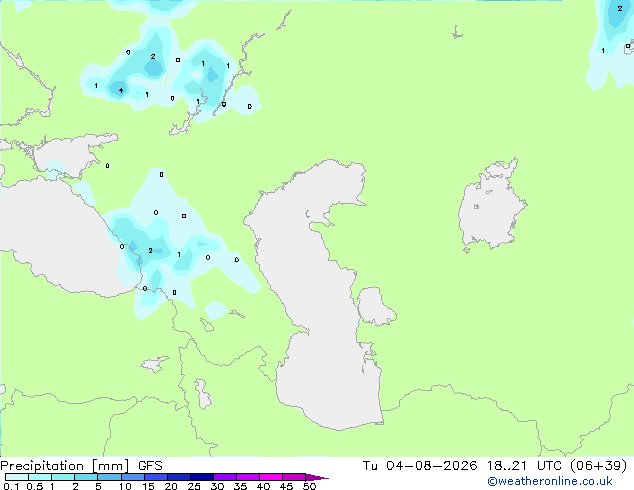Click the 0.1–0.5 mm legend color box
This screenshot has width=634, height=490.
[x=17, y=477]
